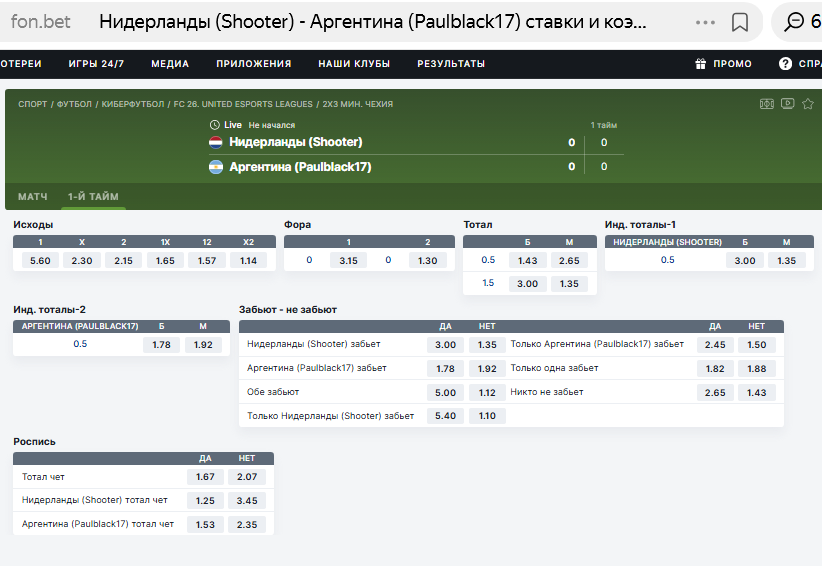822x566 pixels.
Task: Select Аргентина (Paulblack17) забьет НЕТ 1.92
Action: click(487, 369)
